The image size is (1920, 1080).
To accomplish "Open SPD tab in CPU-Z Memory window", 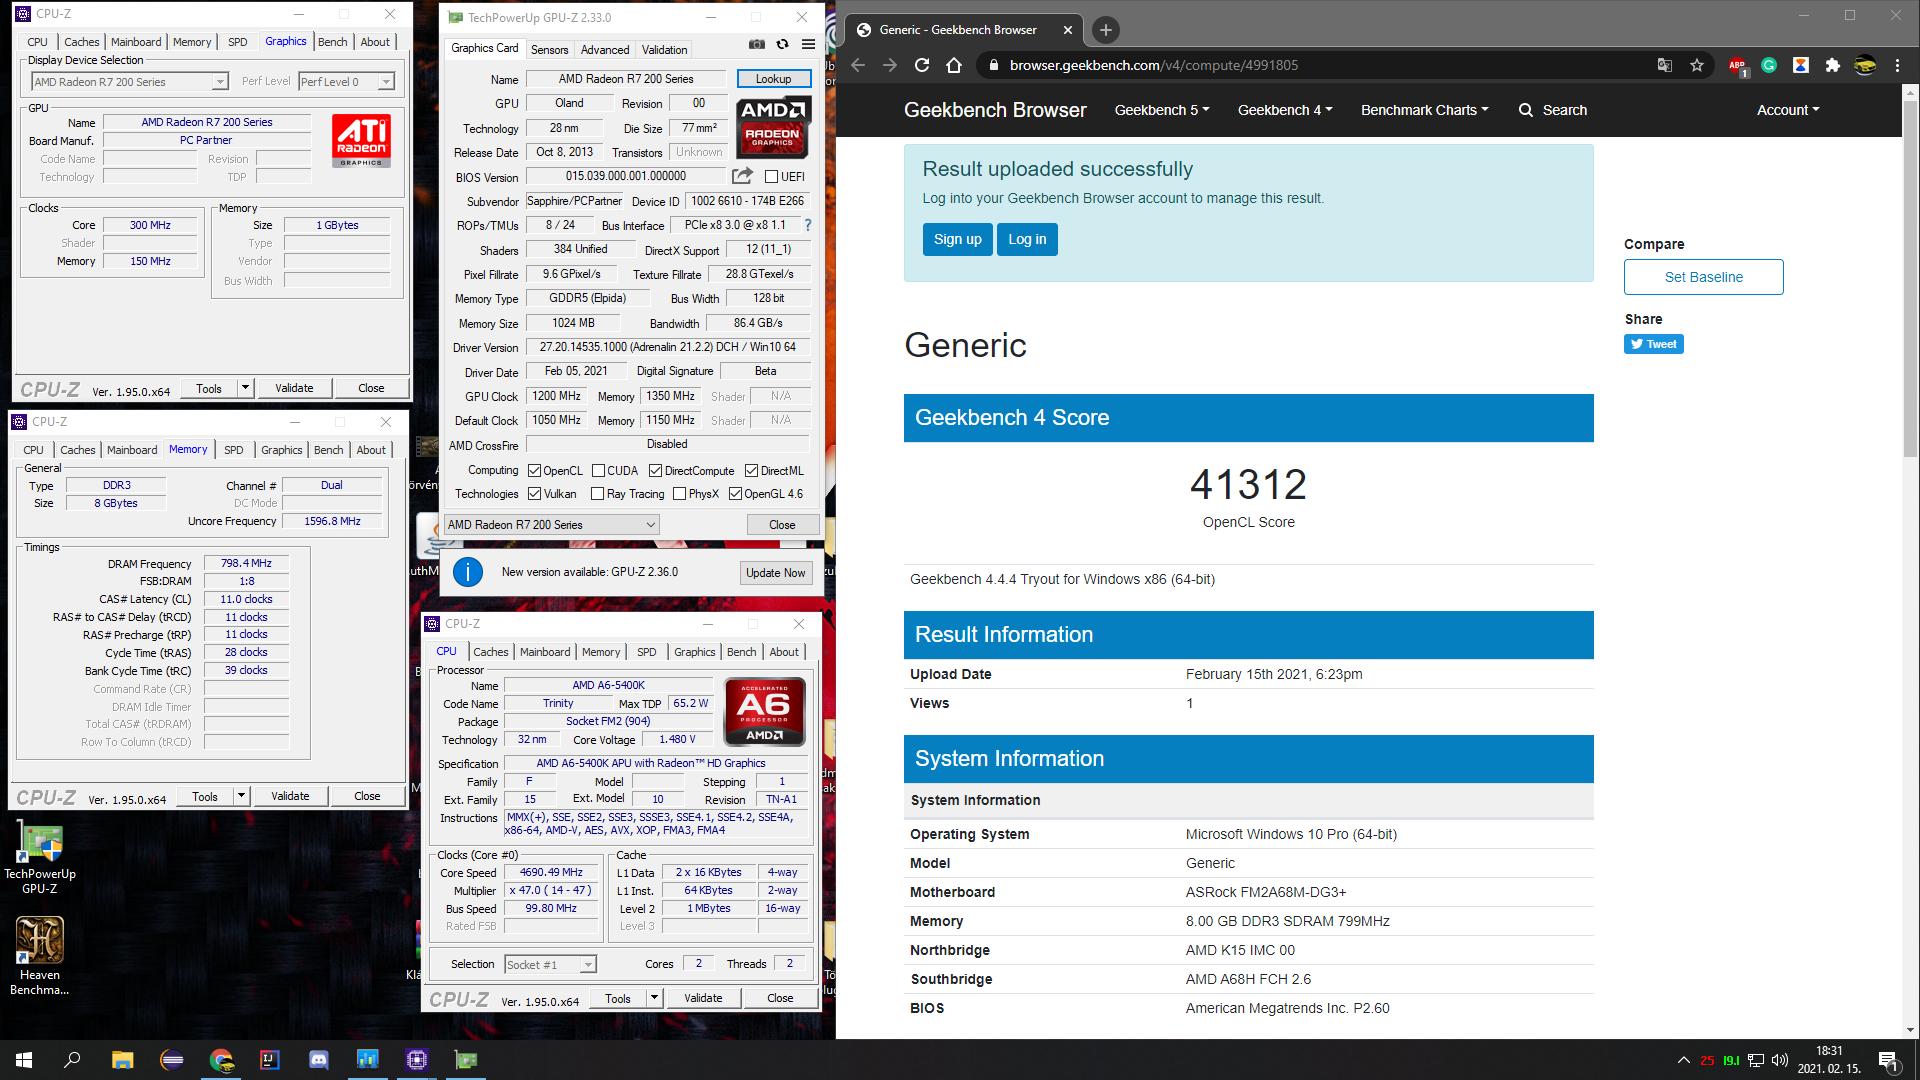I will [x=233, y=450].
